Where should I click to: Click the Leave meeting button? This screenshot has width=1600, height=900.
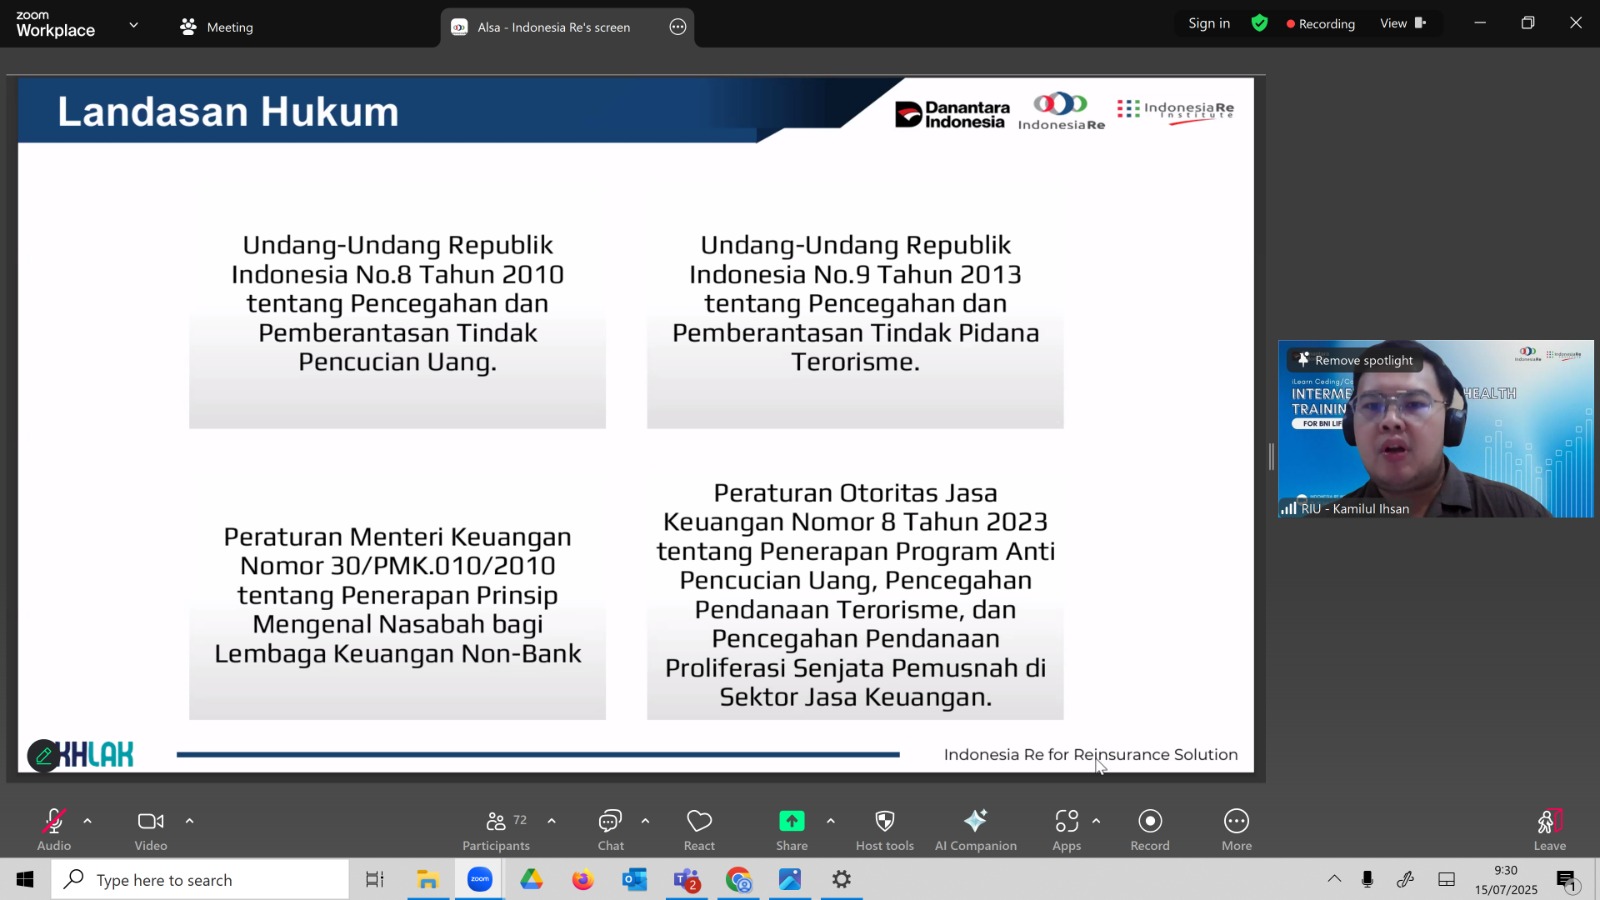(x=1550, y=829)
